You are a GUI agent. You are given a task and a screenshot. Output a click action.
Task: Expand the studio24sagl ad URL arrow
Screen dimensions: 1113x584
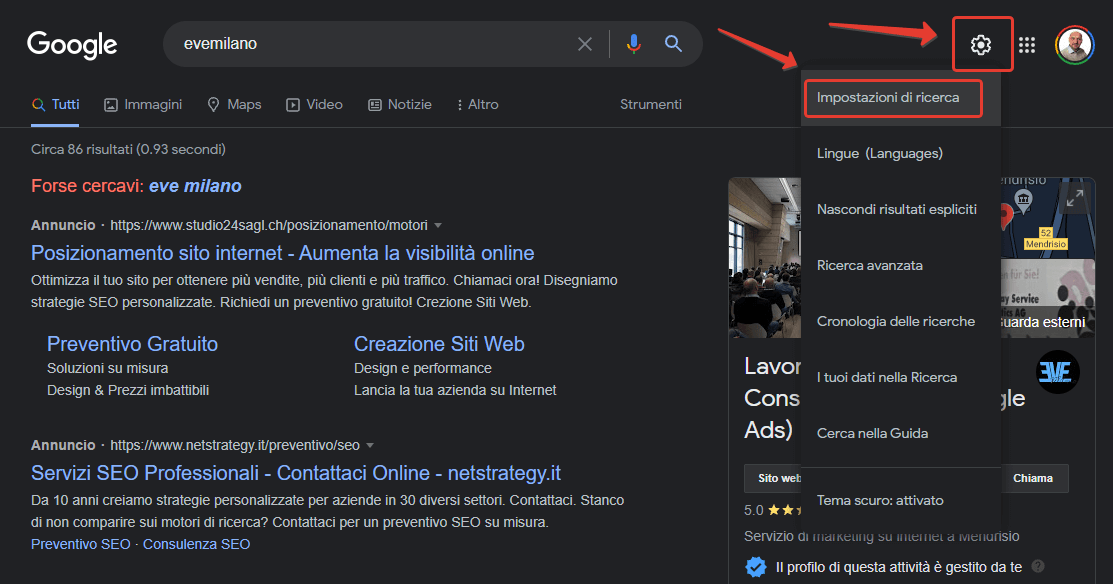[438, 226]
